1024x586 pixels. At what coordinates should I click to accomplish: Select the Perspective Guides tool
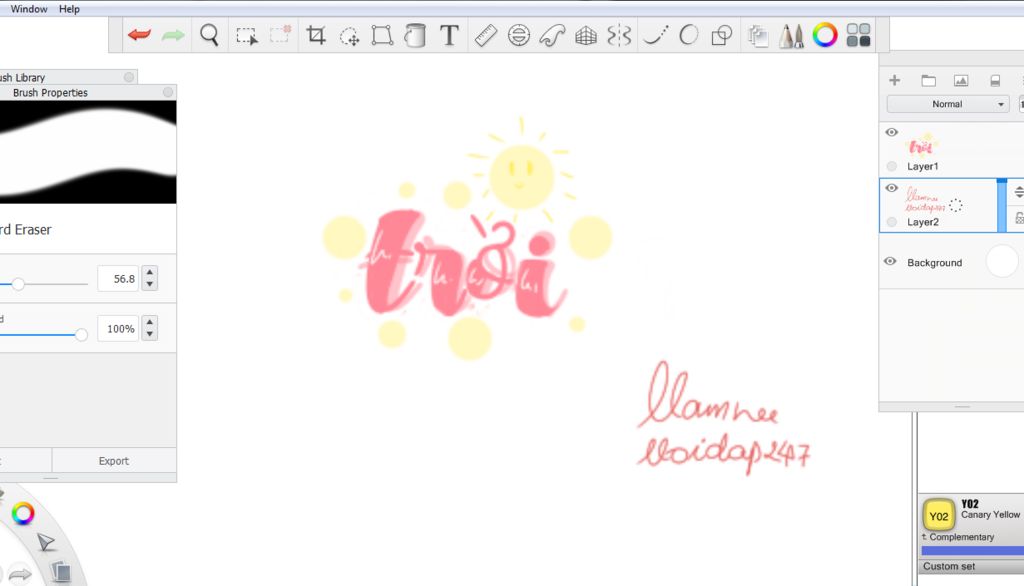[586, 35]
